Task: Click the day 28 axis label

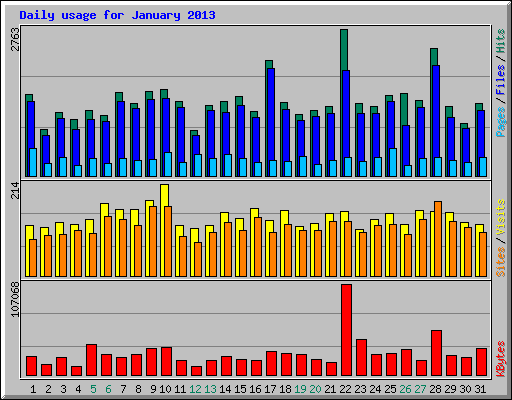Action: click(x=435, y=389)
